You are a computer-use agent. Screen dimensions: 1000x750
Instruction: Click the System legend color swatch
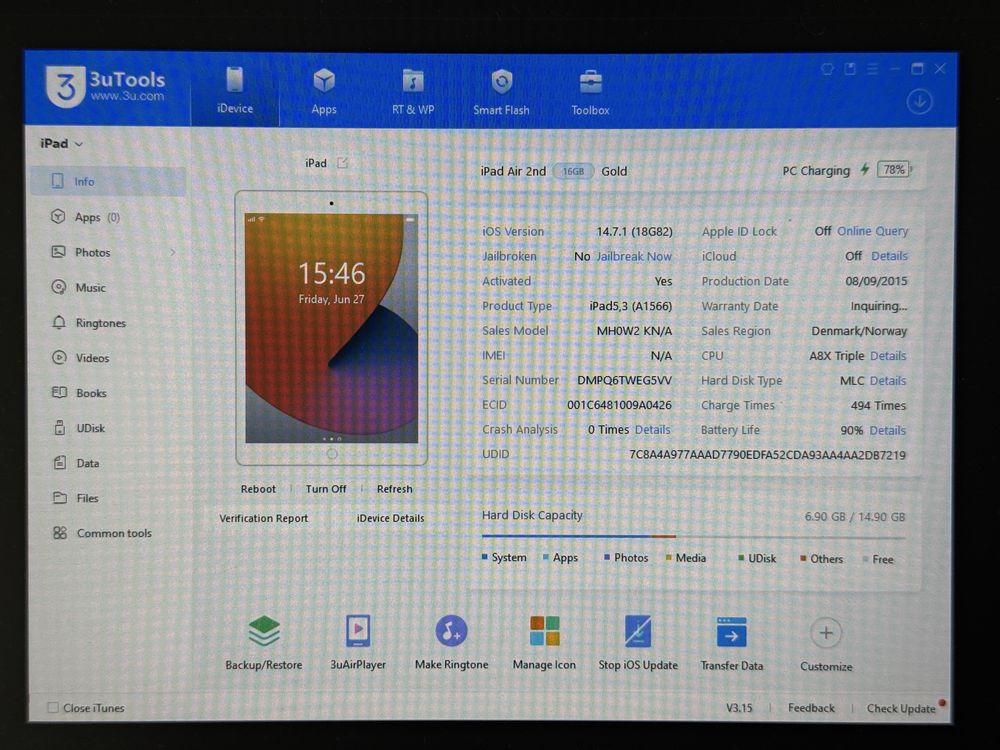(x=485, y=557)
